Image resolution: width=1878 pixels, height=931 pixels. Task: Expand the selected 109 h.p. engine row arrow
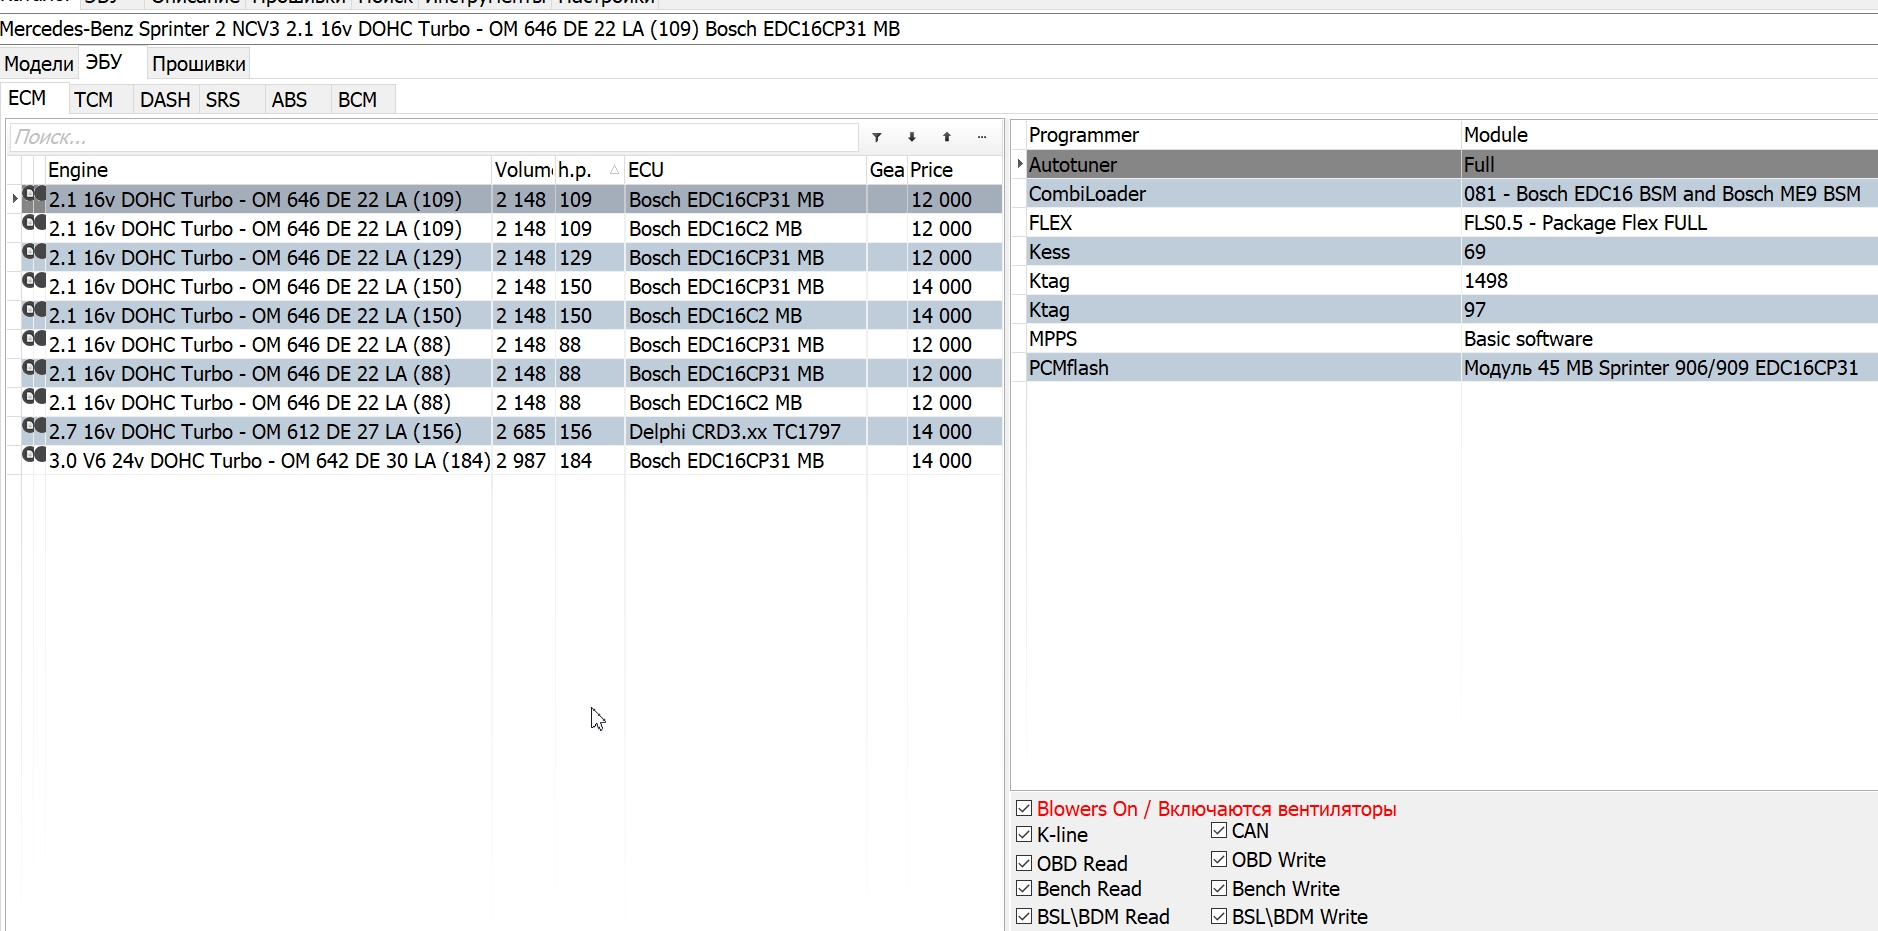14,199
